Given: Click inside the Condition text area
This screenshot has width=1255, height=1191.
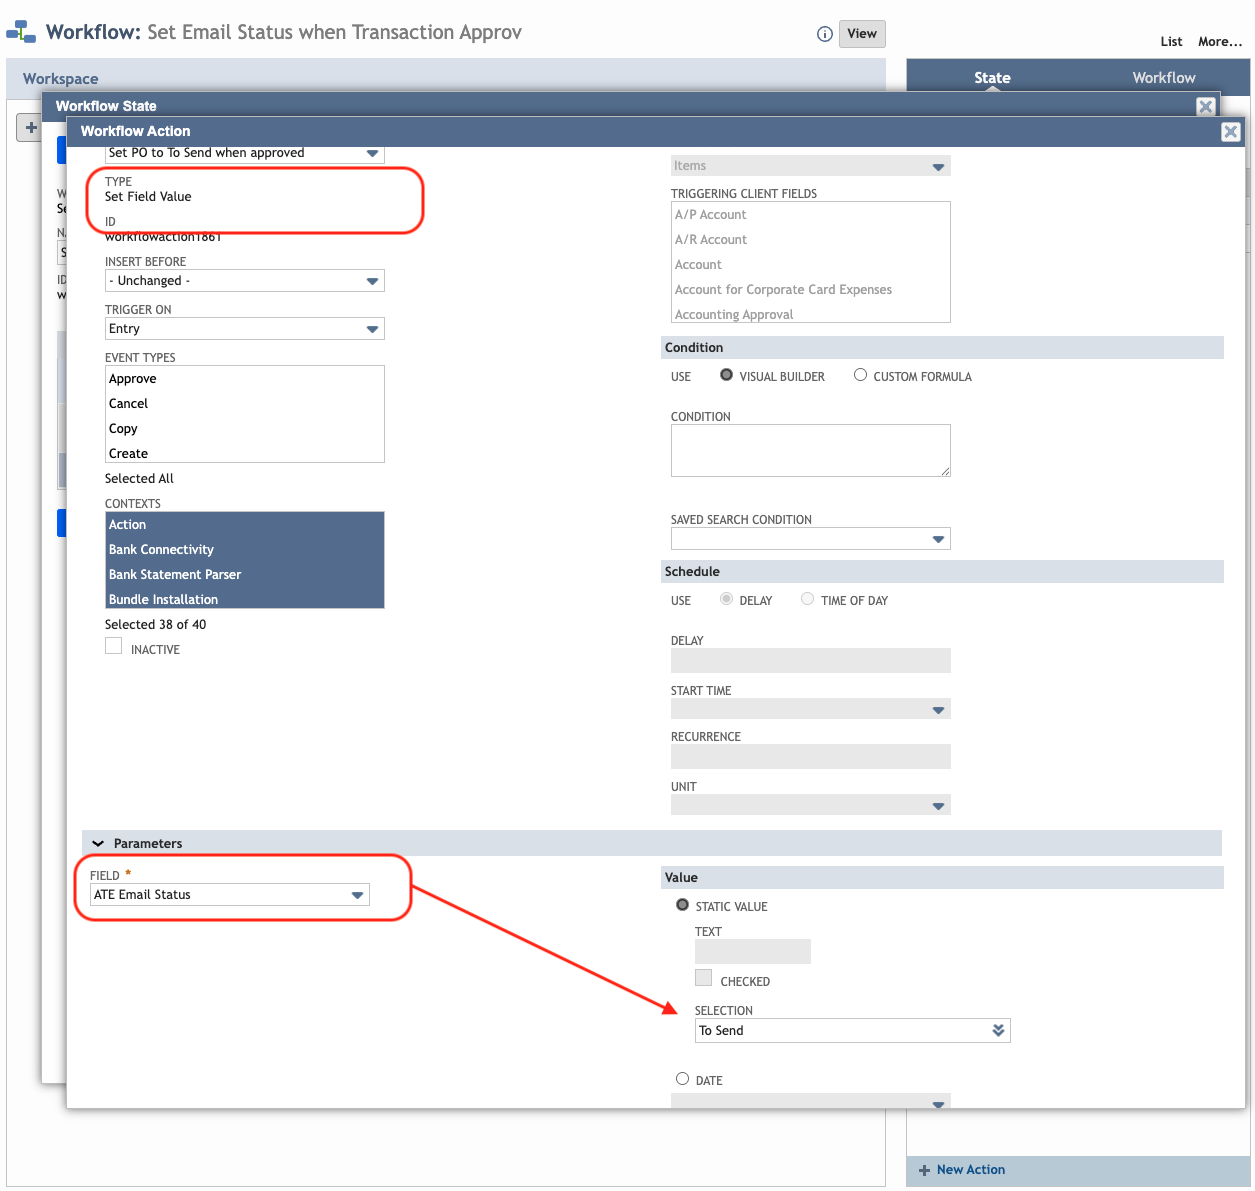Looking at the screenshot, I should pos(810,450).
